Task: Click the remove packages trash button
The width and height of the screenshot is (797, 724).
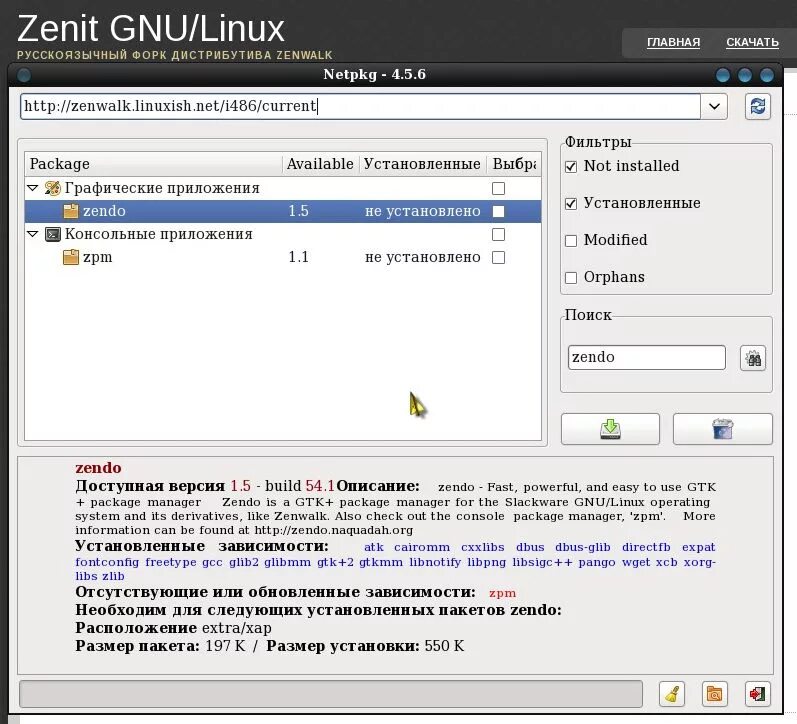Action: (x=722, y=429)
